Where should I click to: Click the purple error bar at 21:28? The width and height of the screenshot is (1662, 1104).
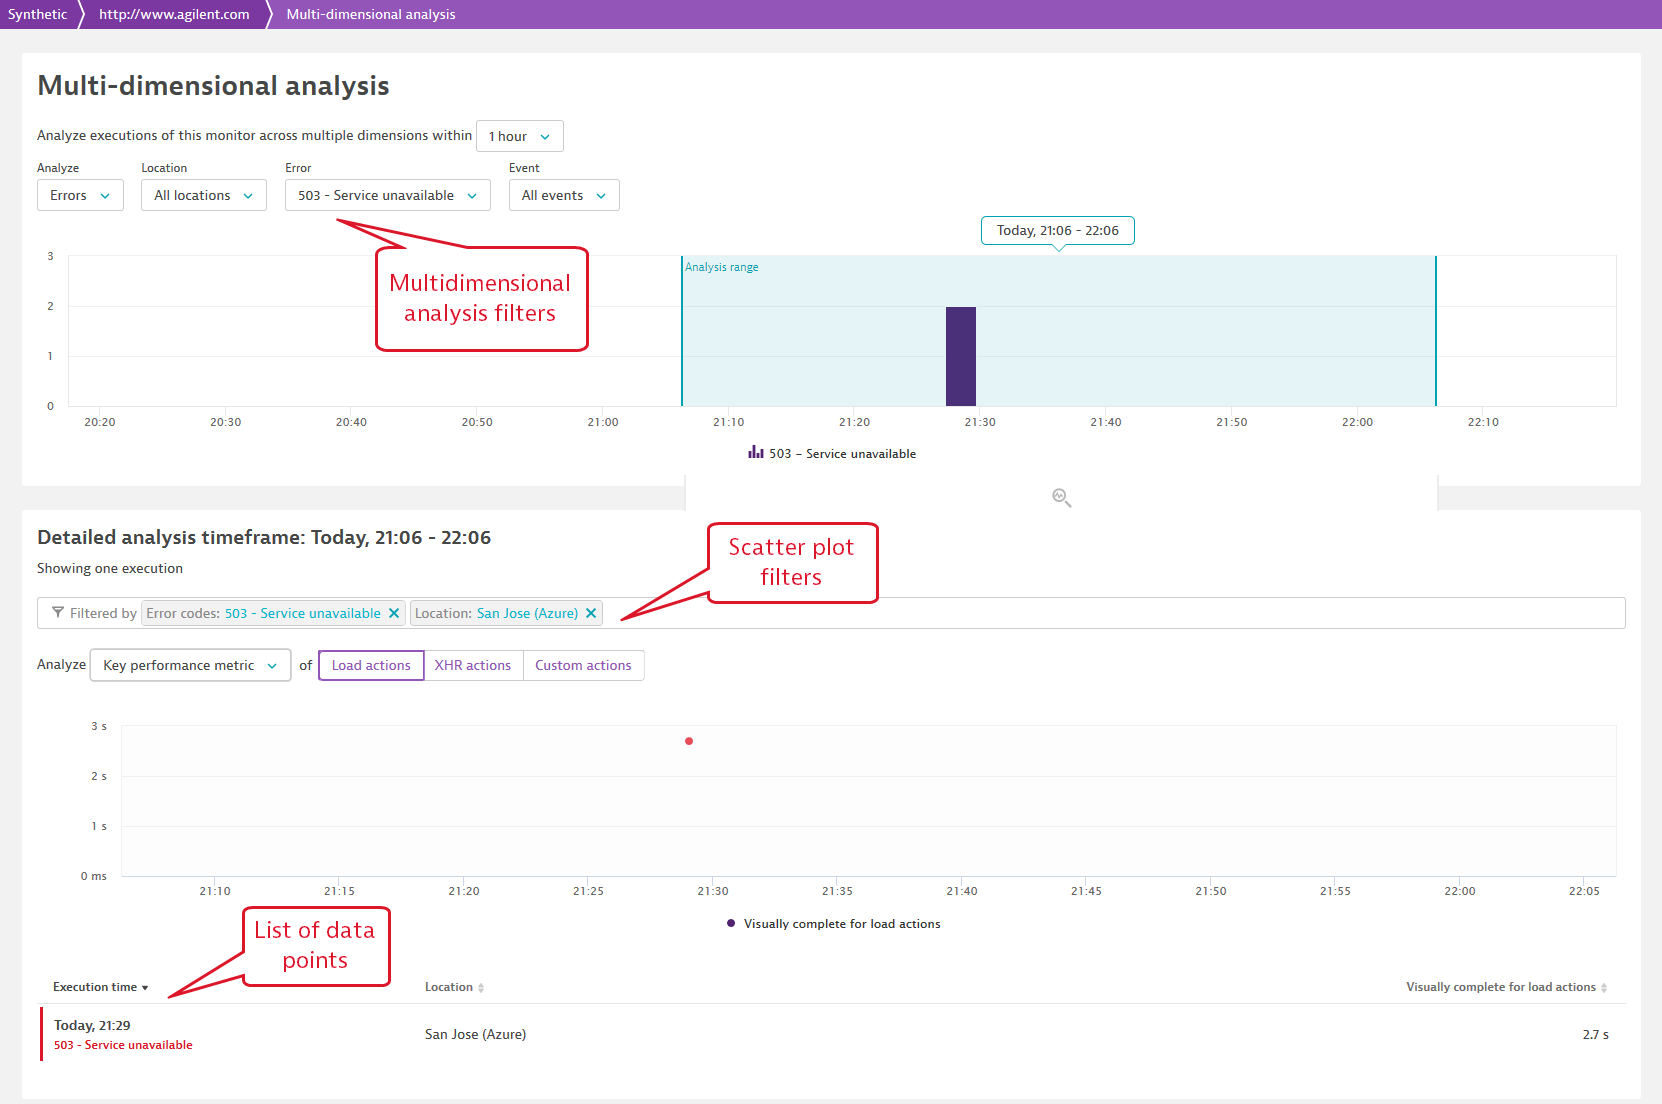(961, 356)
